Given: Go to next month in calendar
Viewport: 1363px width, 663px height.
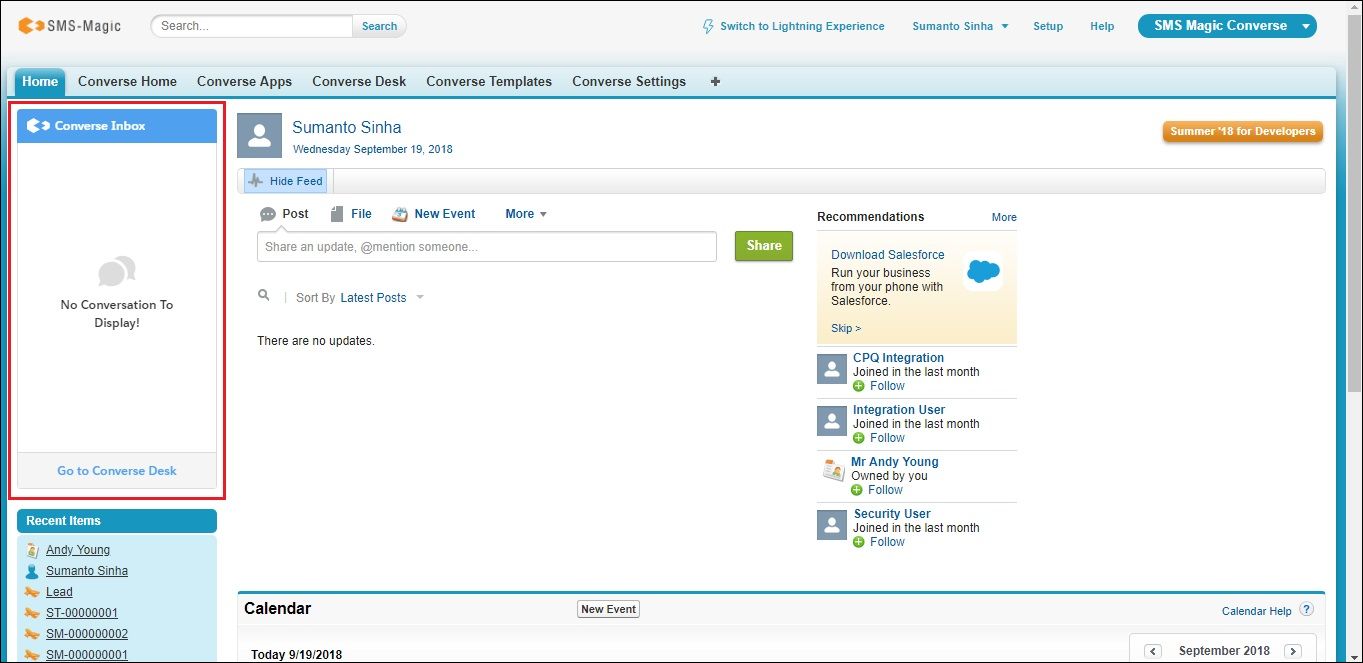Looking at the screenshot, I should click(x=1292, y=651).
